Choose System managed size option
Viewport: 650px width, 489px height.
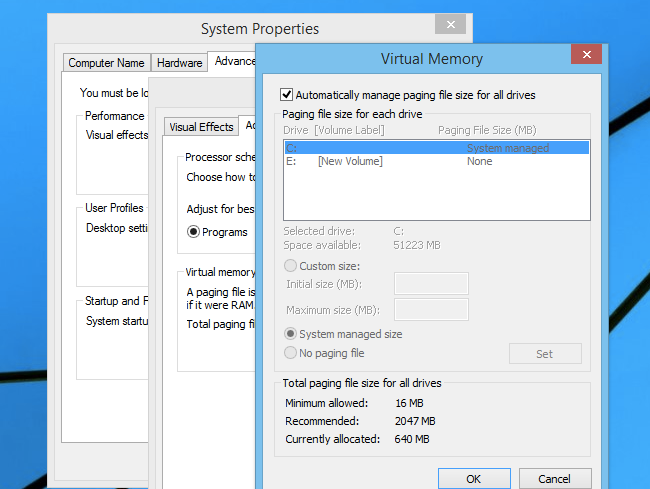tap(290, 334)
